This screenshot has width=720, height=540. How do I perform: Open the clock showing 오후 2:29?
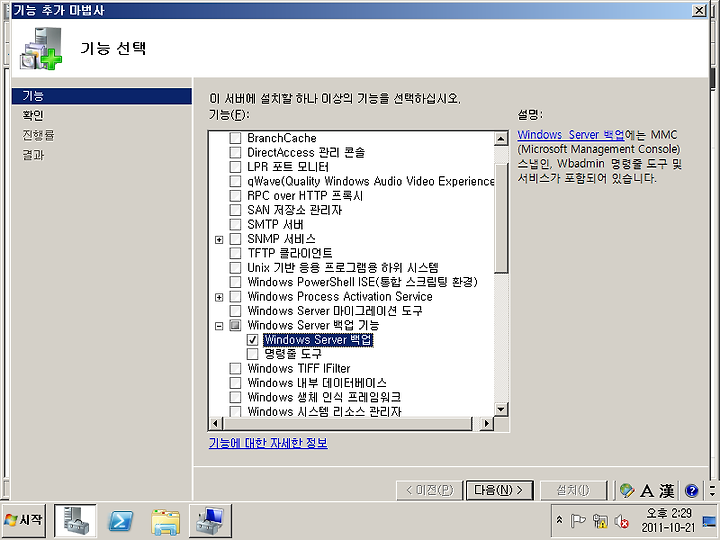click(669, 520)
